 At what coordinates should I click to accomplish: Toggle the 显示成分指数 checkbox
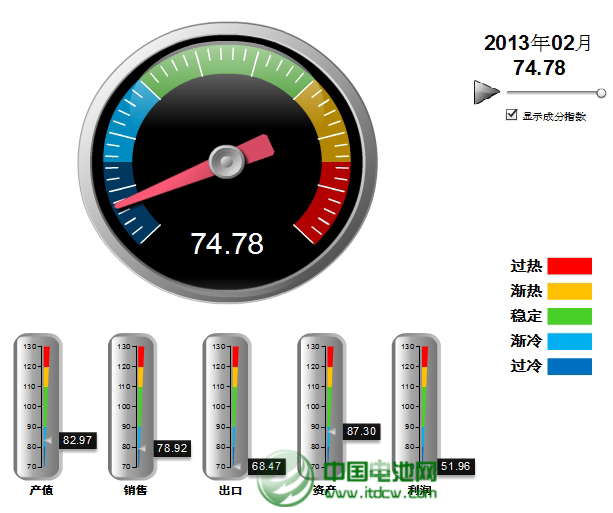tap(513, 115)
